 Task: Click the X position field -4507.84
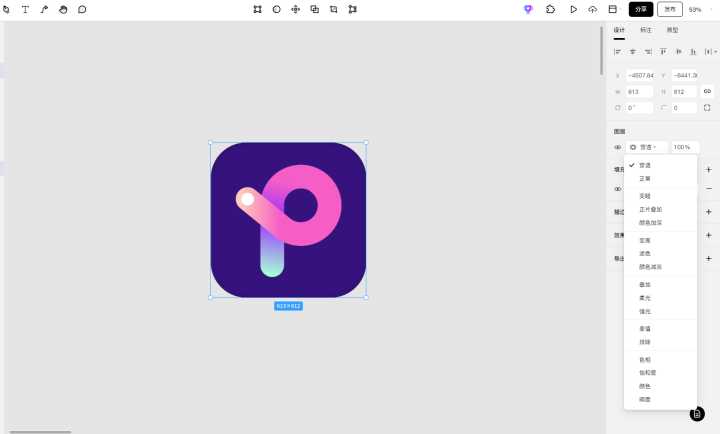click(640, 75)
